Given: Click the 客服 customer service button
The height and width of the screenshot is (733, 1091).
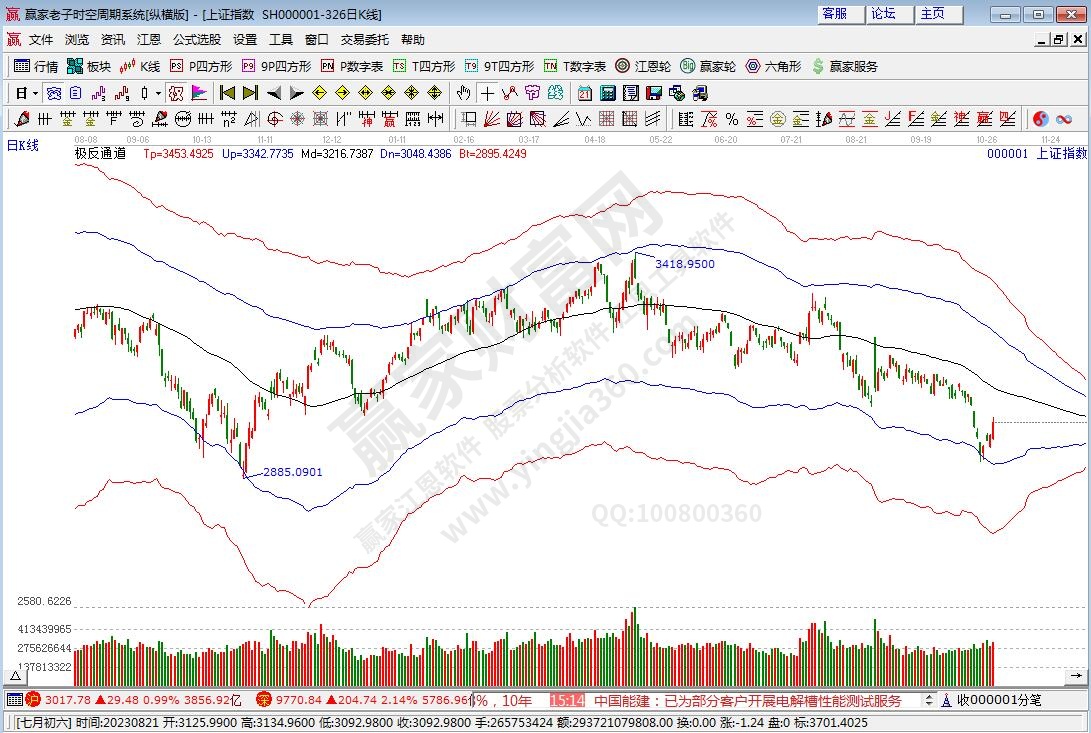Looking at the screenshot, I should pyautogui.click(x=834, y=14).
